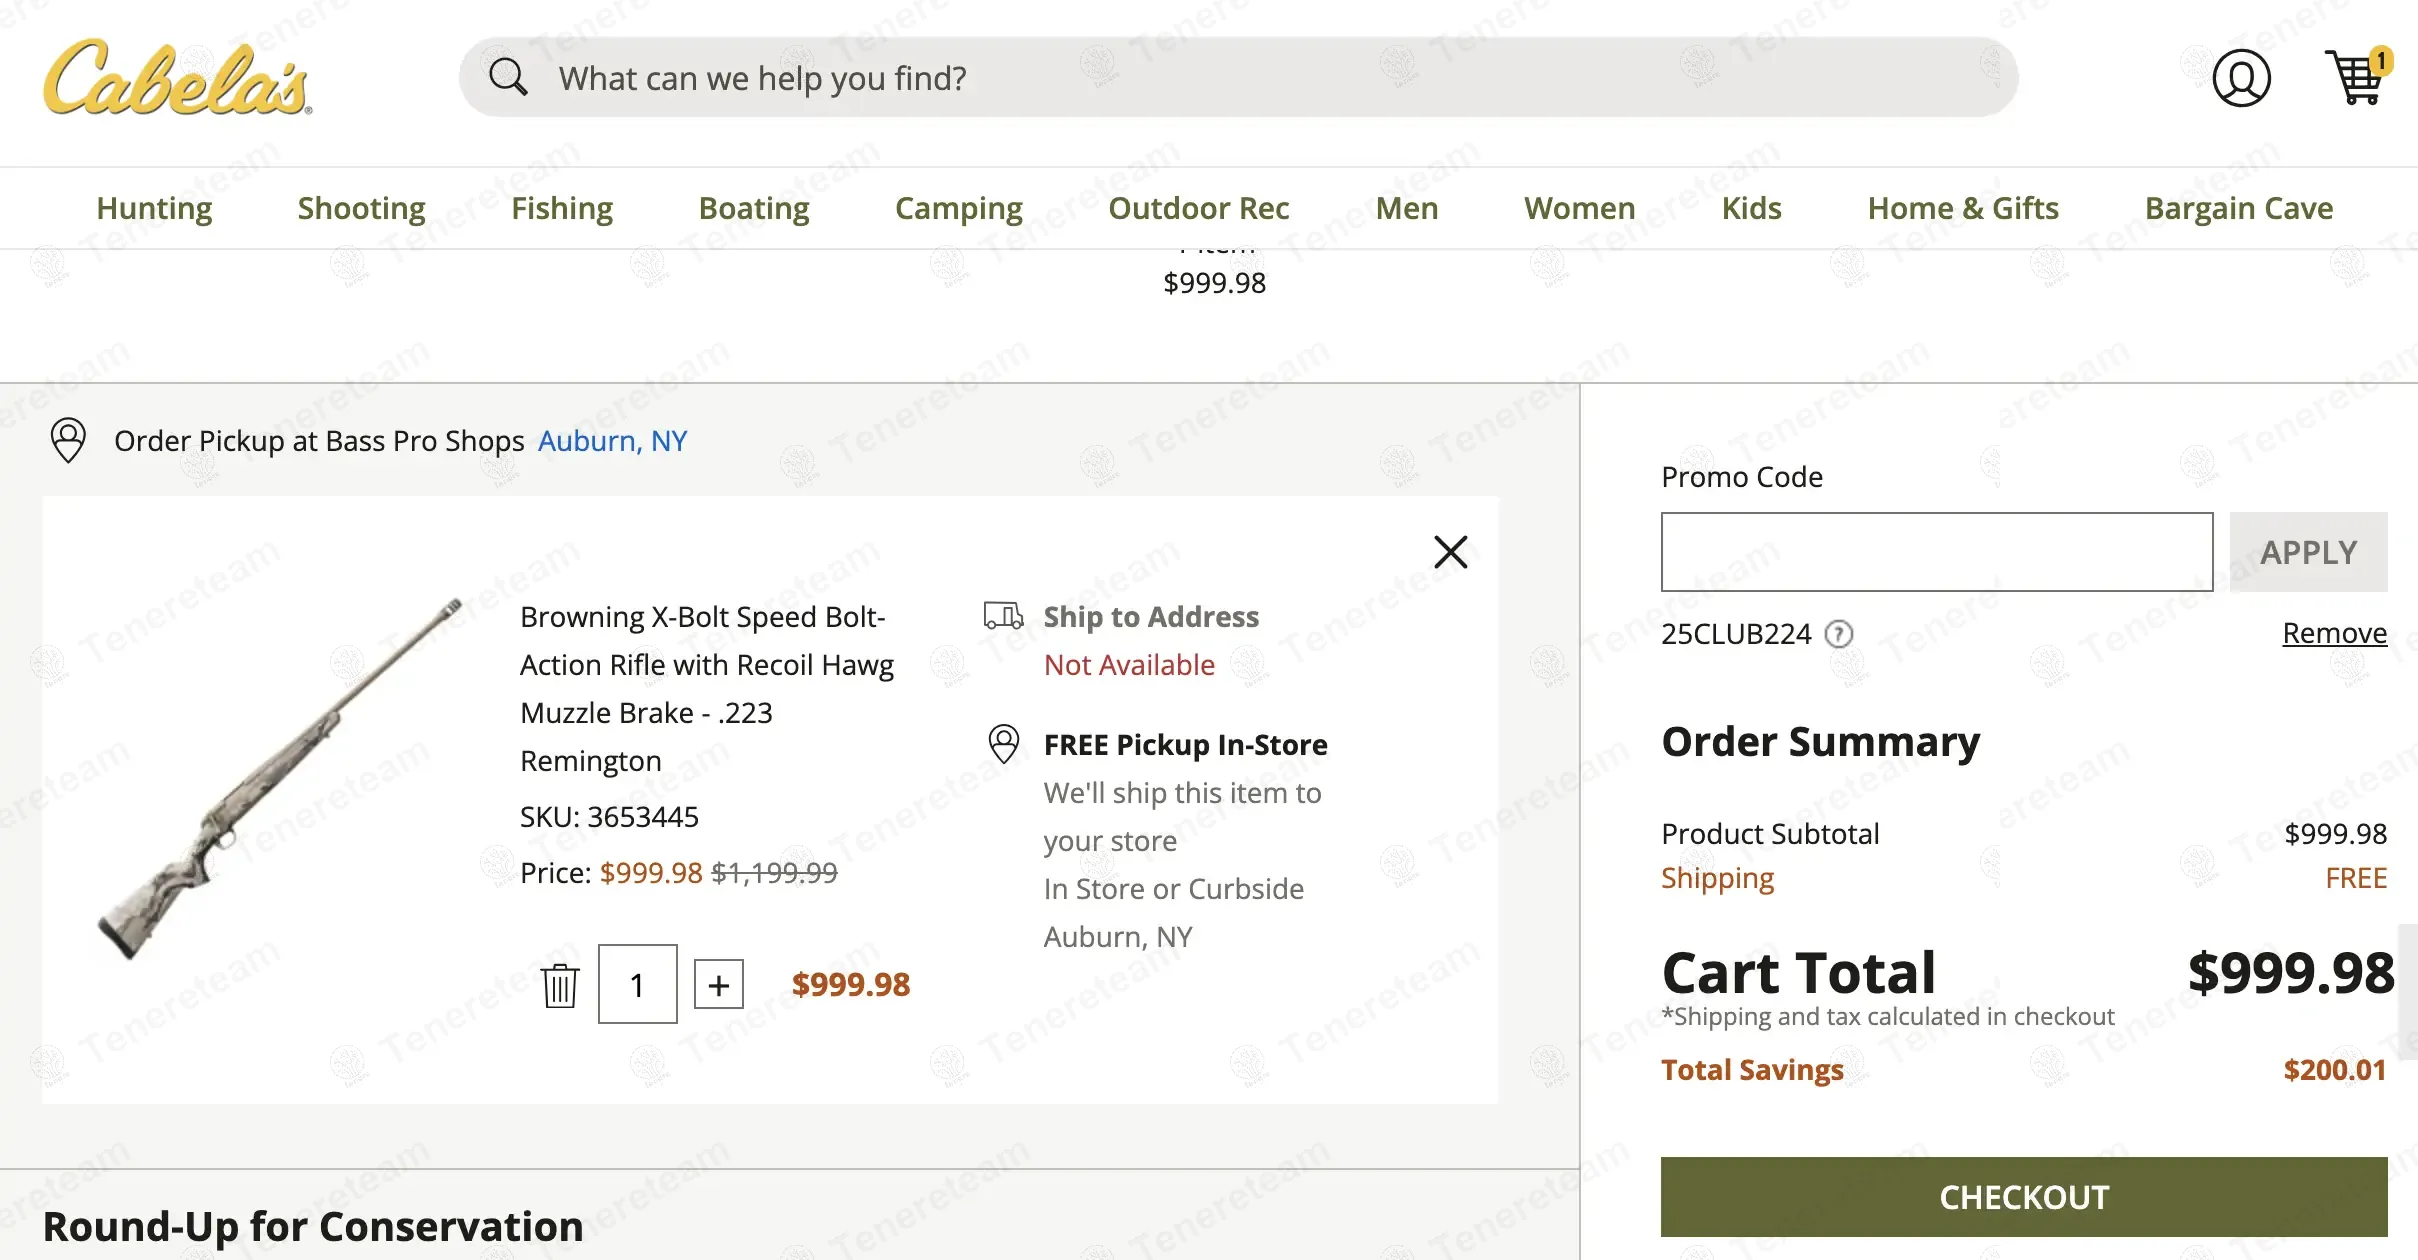The image size is (2418, 1260).
Task: Select FREE Pickup In-Store option
Action: click(1185, 745)
